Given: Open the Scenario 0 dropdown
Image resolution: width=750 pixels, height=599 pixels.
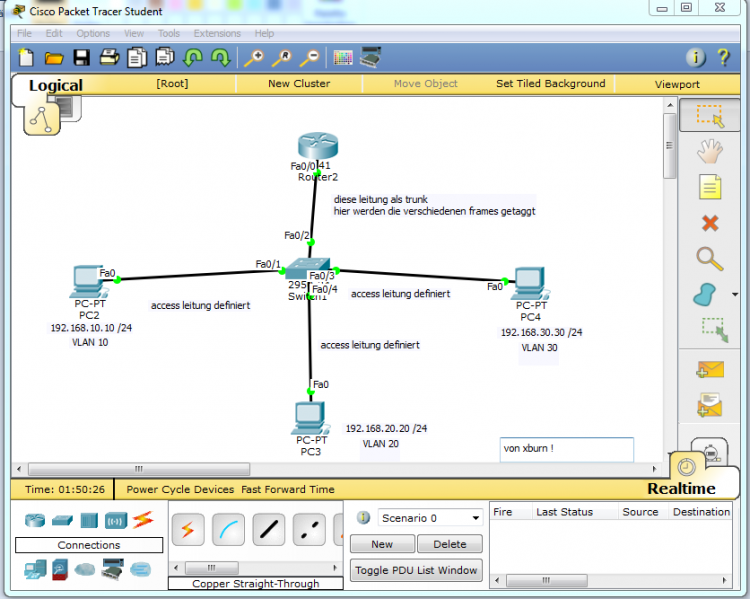Looking at the screenshot, I should point(430,518).
